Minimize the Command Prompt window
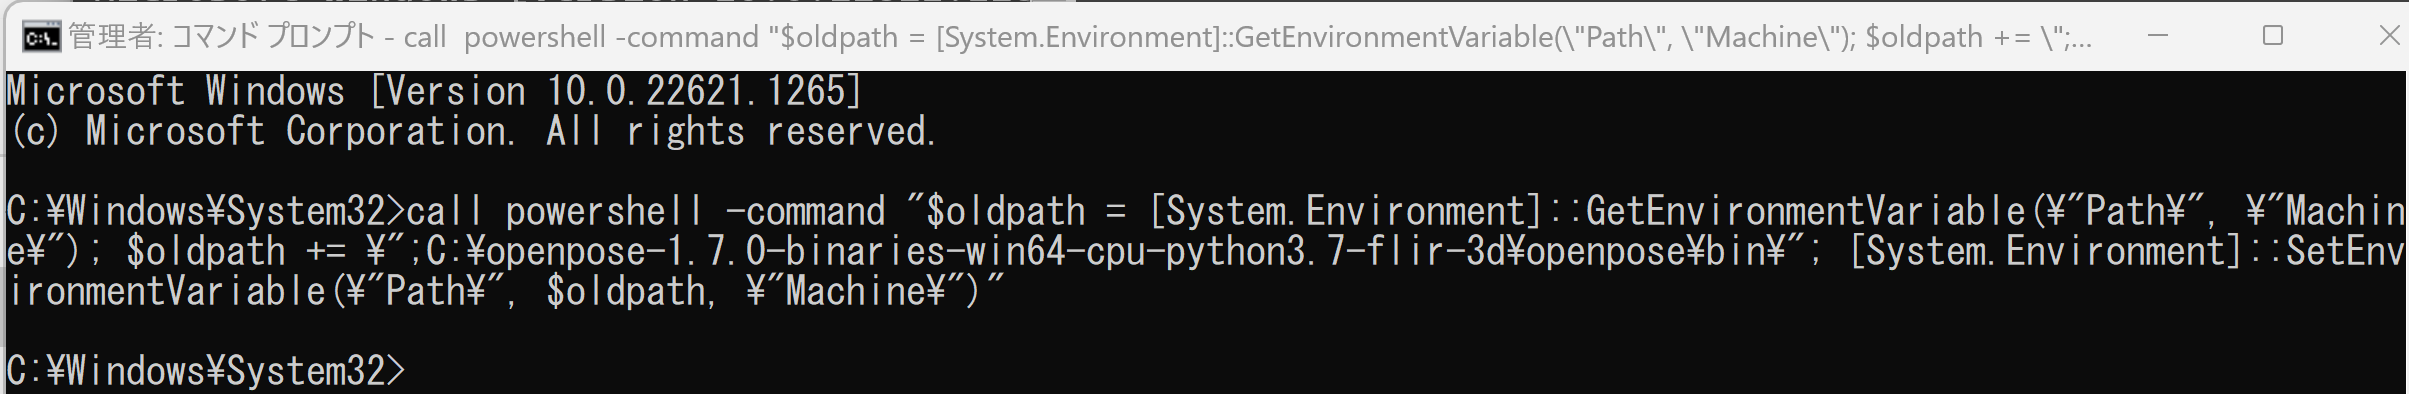The image size is (2409, 394). click(x=2158, y=36)
